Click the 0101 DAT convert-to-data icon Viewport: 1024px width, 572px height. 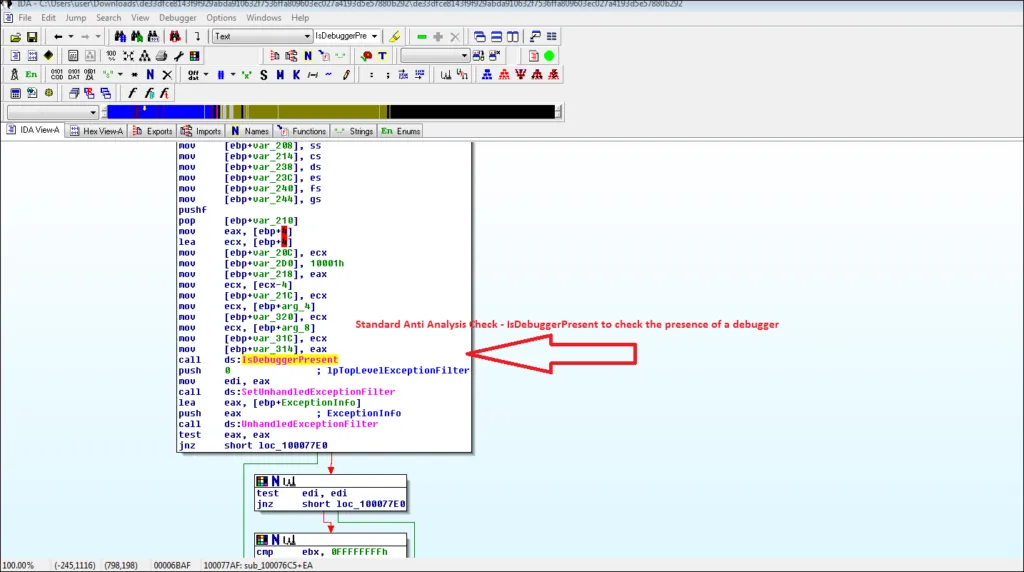(x=74, y=74)
